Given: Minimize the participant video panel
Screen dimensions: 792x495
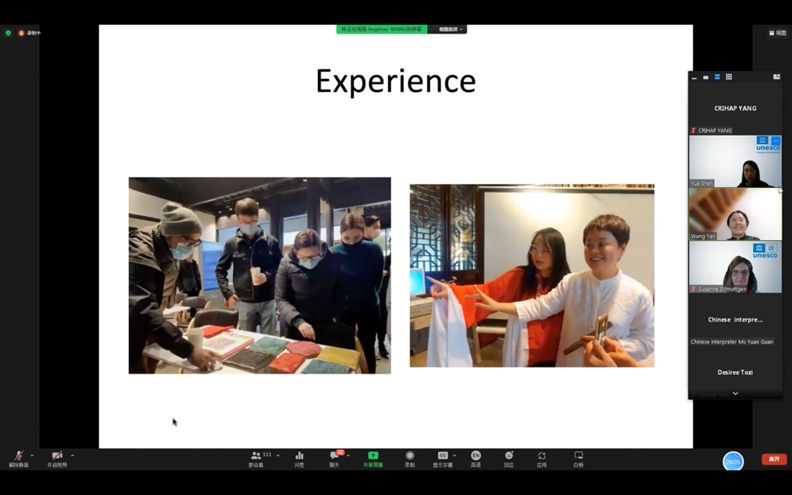Looking at the screenshot, I should pos(695,77).
